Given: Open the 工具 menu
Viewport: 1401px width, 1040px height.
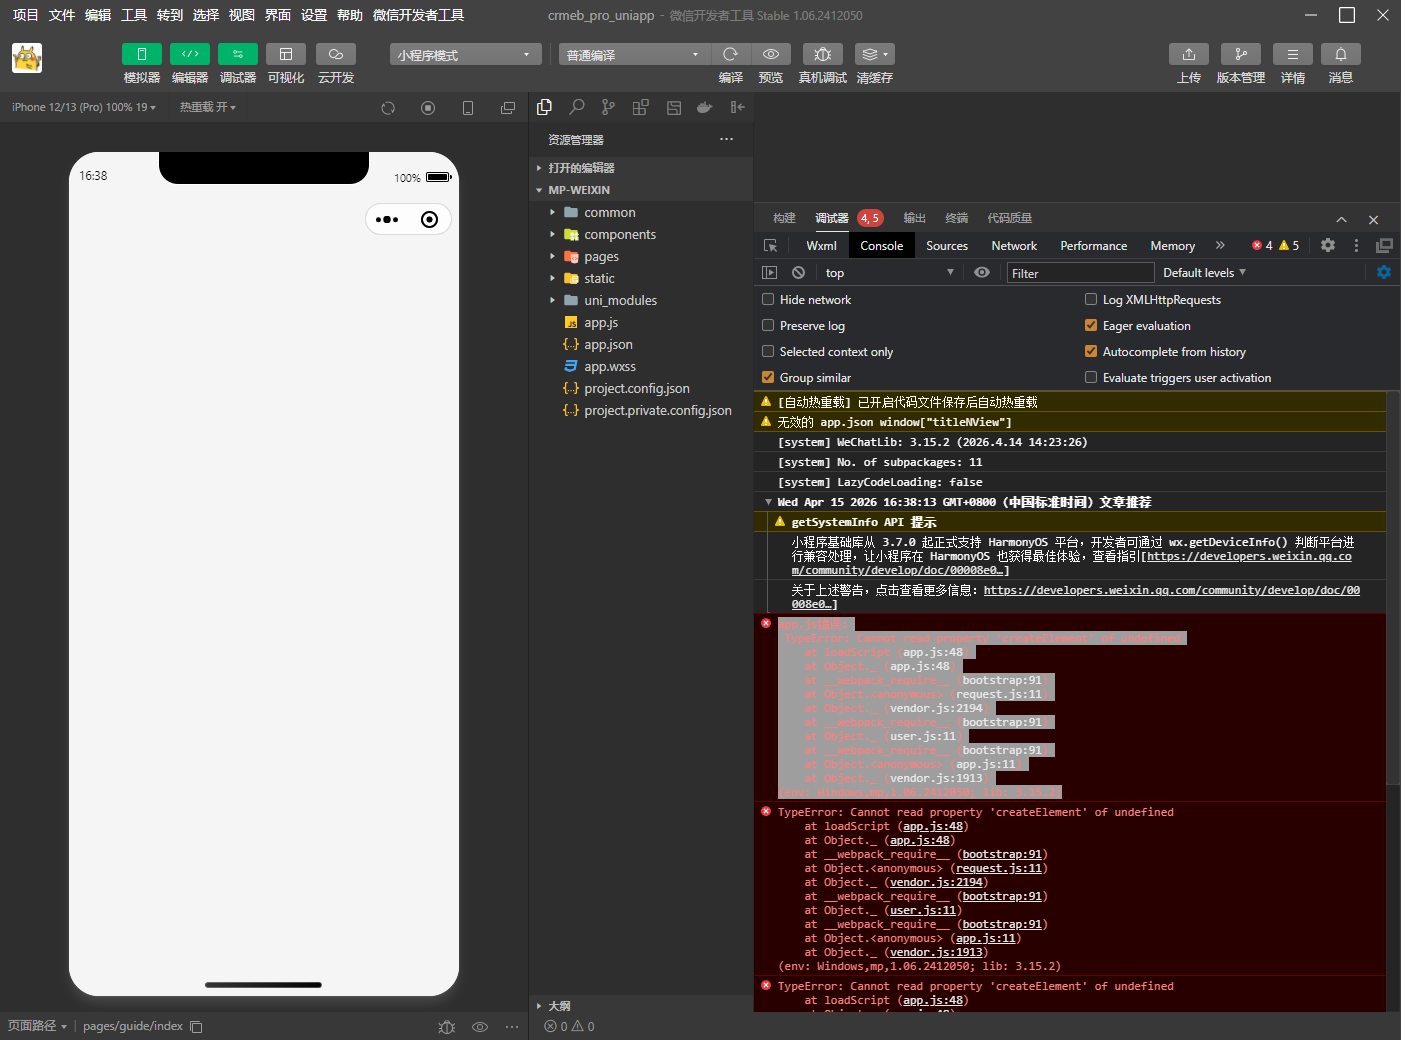Looking at the screenshot, I should [134, 15].
